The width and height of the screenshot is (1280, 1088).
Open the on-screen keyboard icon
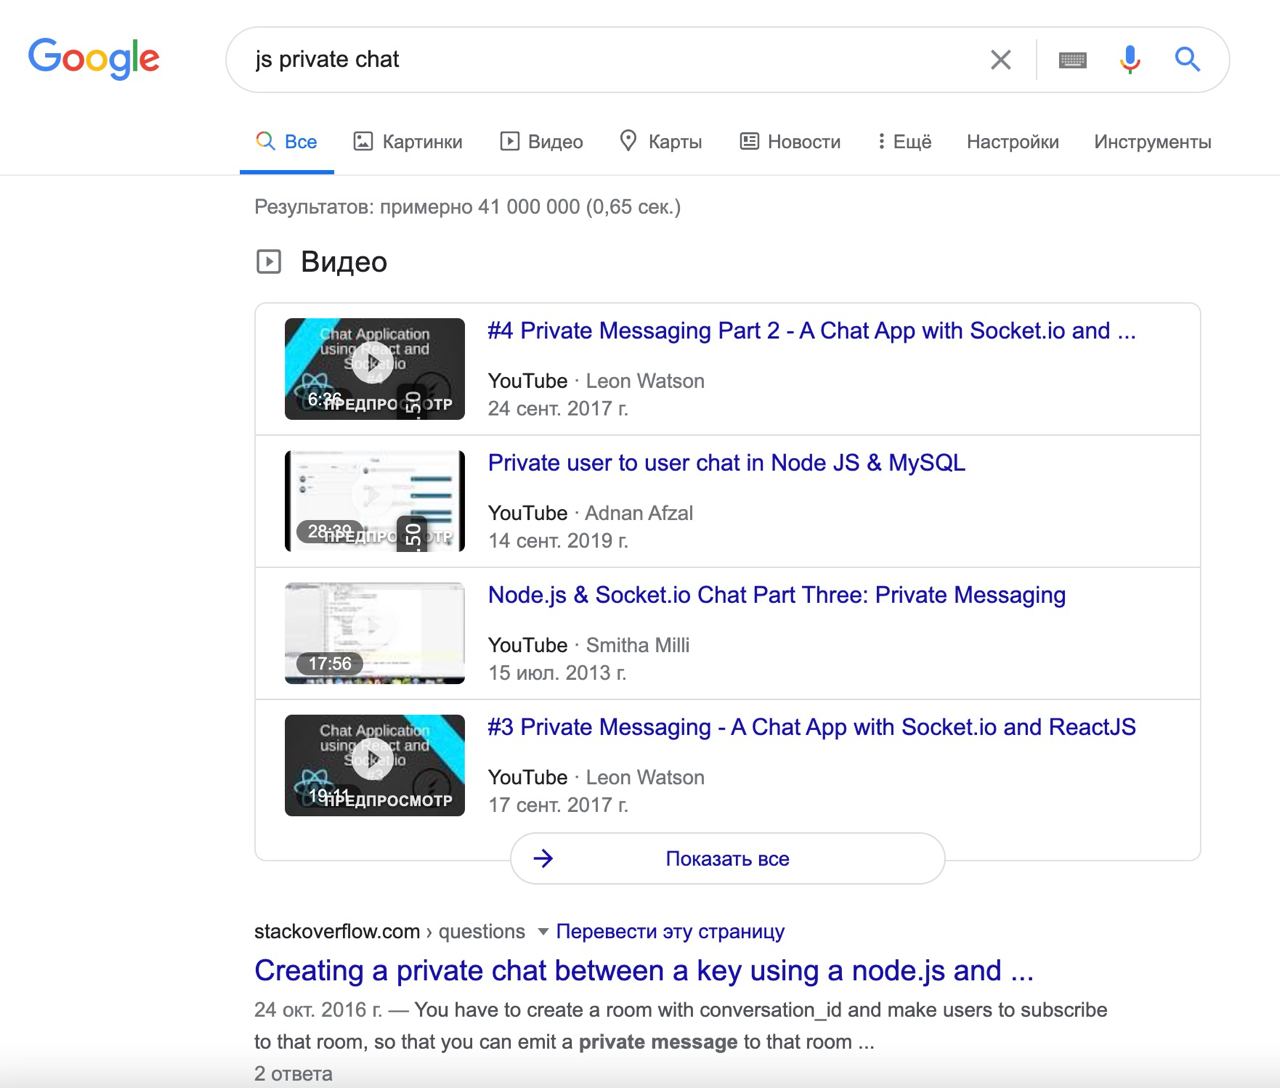pyautogui.click(x=1072, y=60)
